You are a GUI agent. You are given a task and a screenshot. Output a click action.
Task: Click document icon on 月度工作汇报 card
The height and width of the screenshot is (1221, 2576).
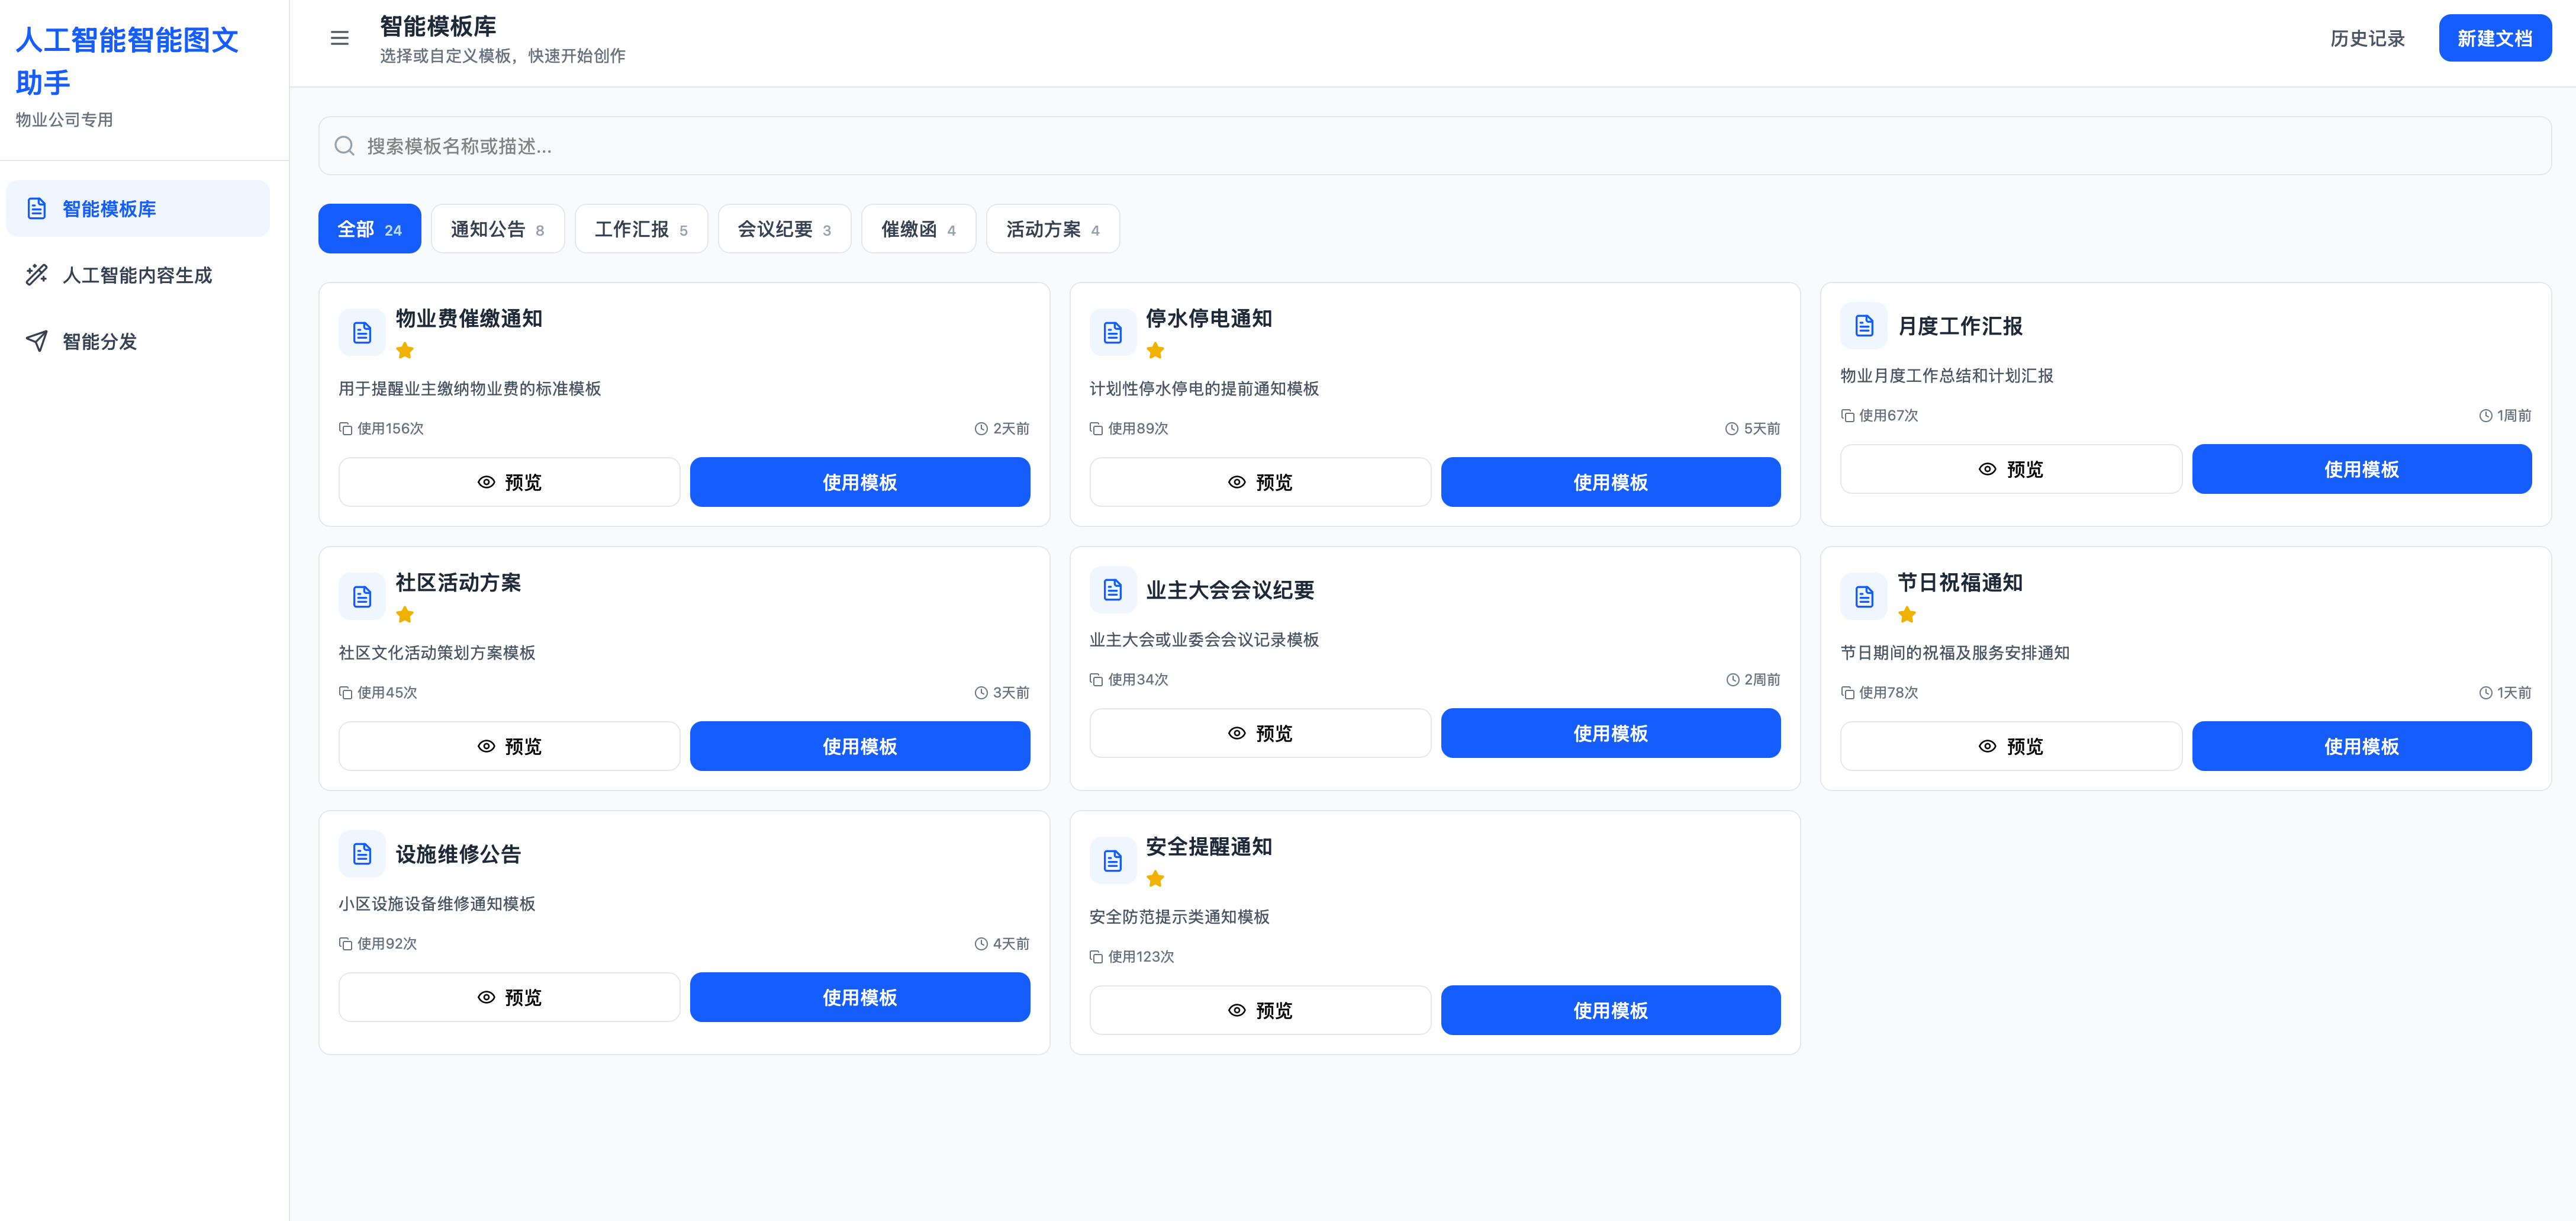tap(1864, 326)
